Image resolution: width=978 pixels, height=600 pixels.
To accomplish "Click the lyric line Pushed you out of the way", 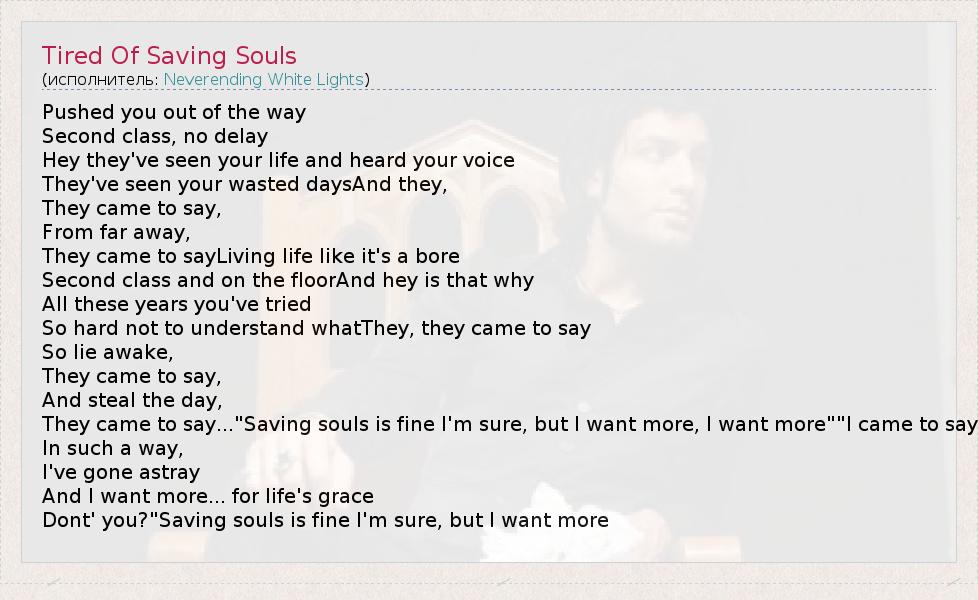I will coord(174,112).
